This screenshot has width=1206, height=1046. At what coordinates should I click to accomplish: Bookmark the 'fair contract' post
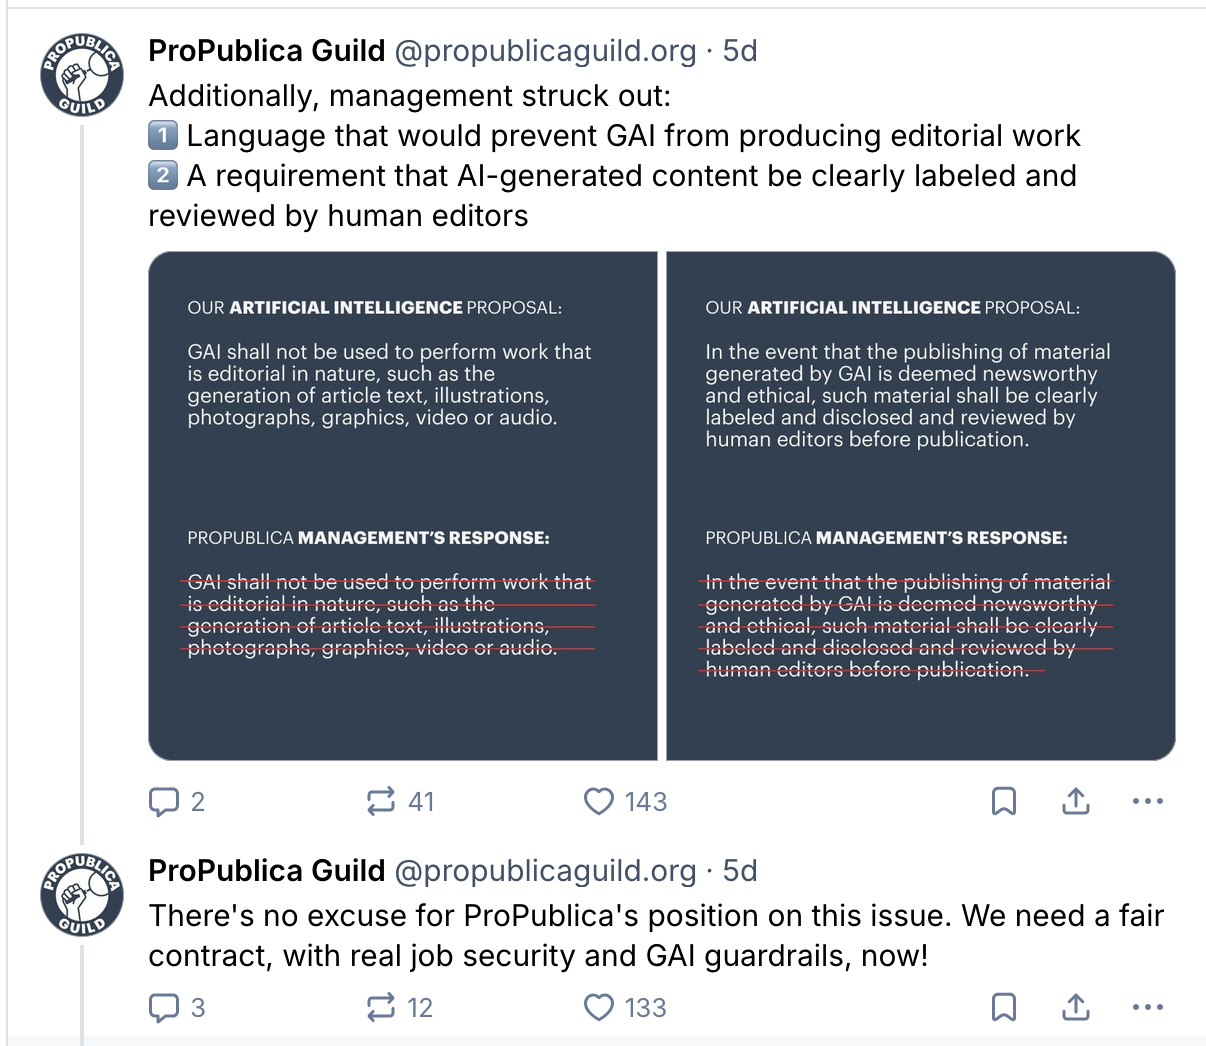(1004, 1008)
